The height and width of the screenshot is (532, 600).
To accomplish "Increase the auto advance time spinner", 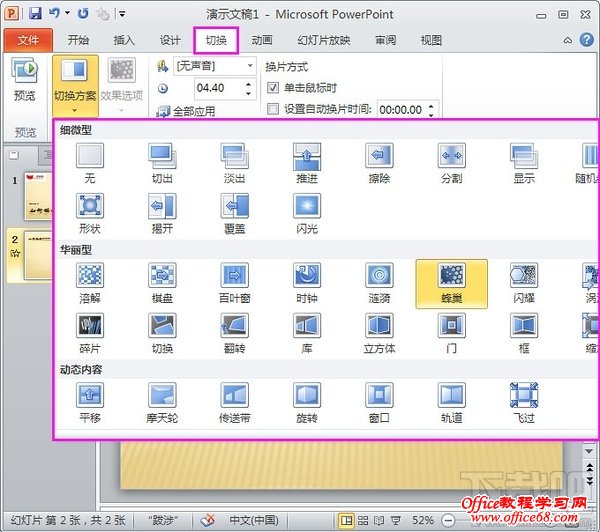I will click(x=431, y=106).
